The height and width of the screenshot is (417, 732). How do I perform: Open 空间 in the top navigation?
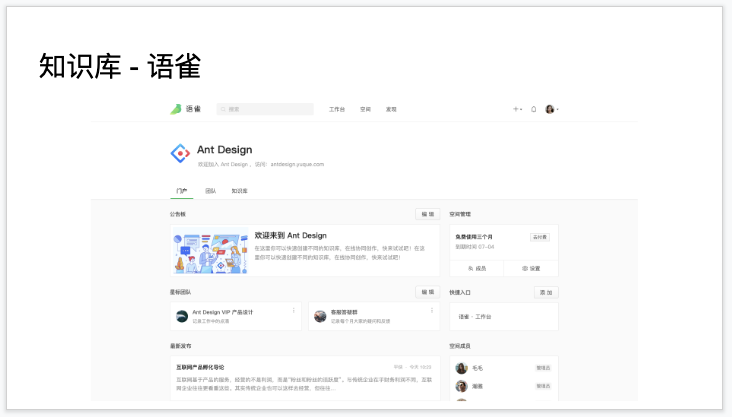coord(365,109)
